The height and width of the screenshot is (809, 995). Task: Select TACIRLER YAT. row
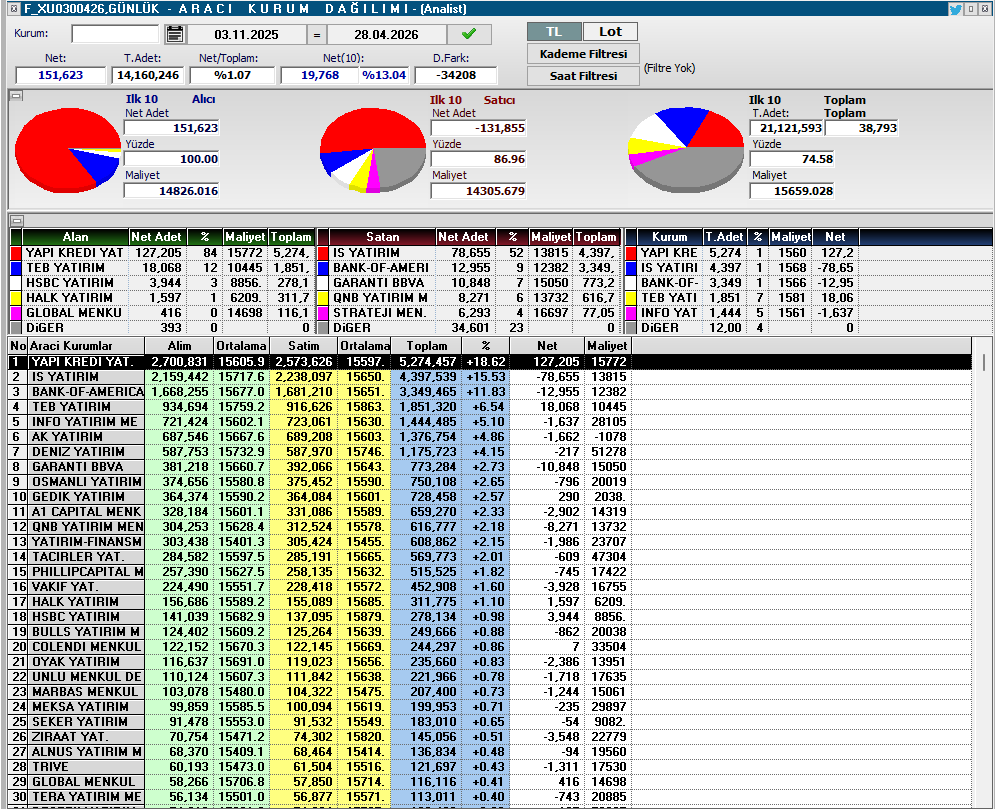tap(490, 557)
